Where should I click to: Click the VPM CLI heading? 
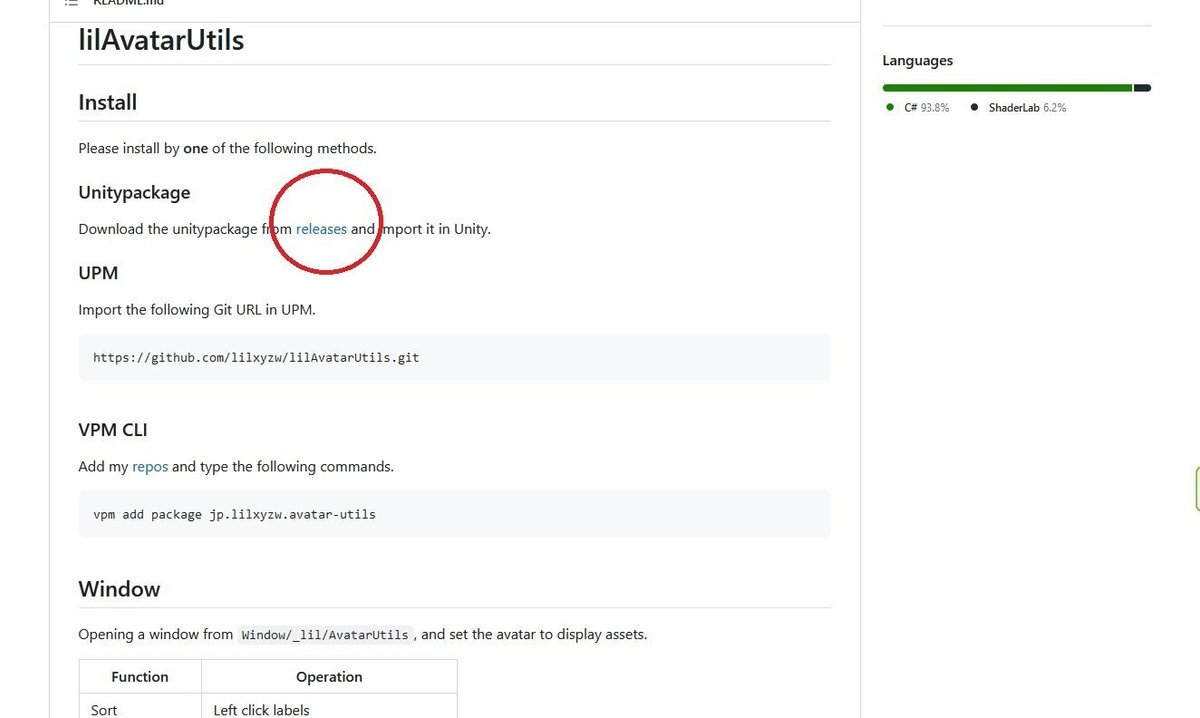tap(113, 430)
